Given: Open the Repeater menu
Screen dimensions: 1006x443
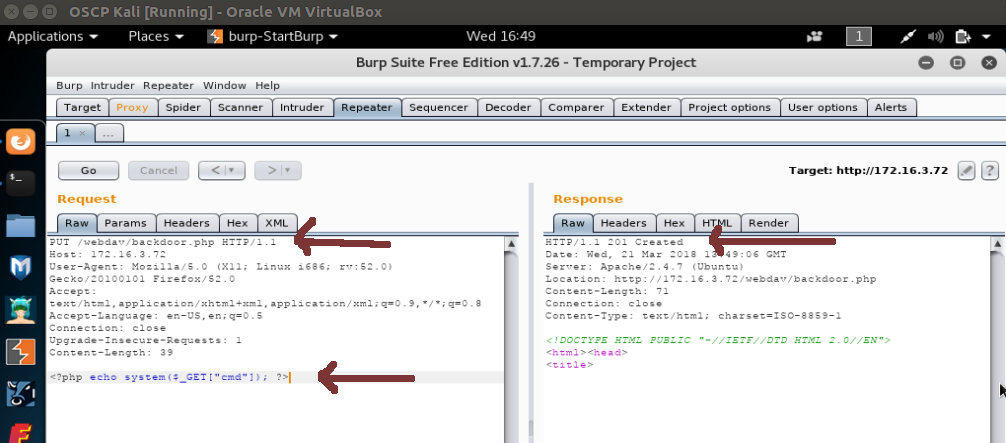Looking at the screenshot, I should coord(168,85).
